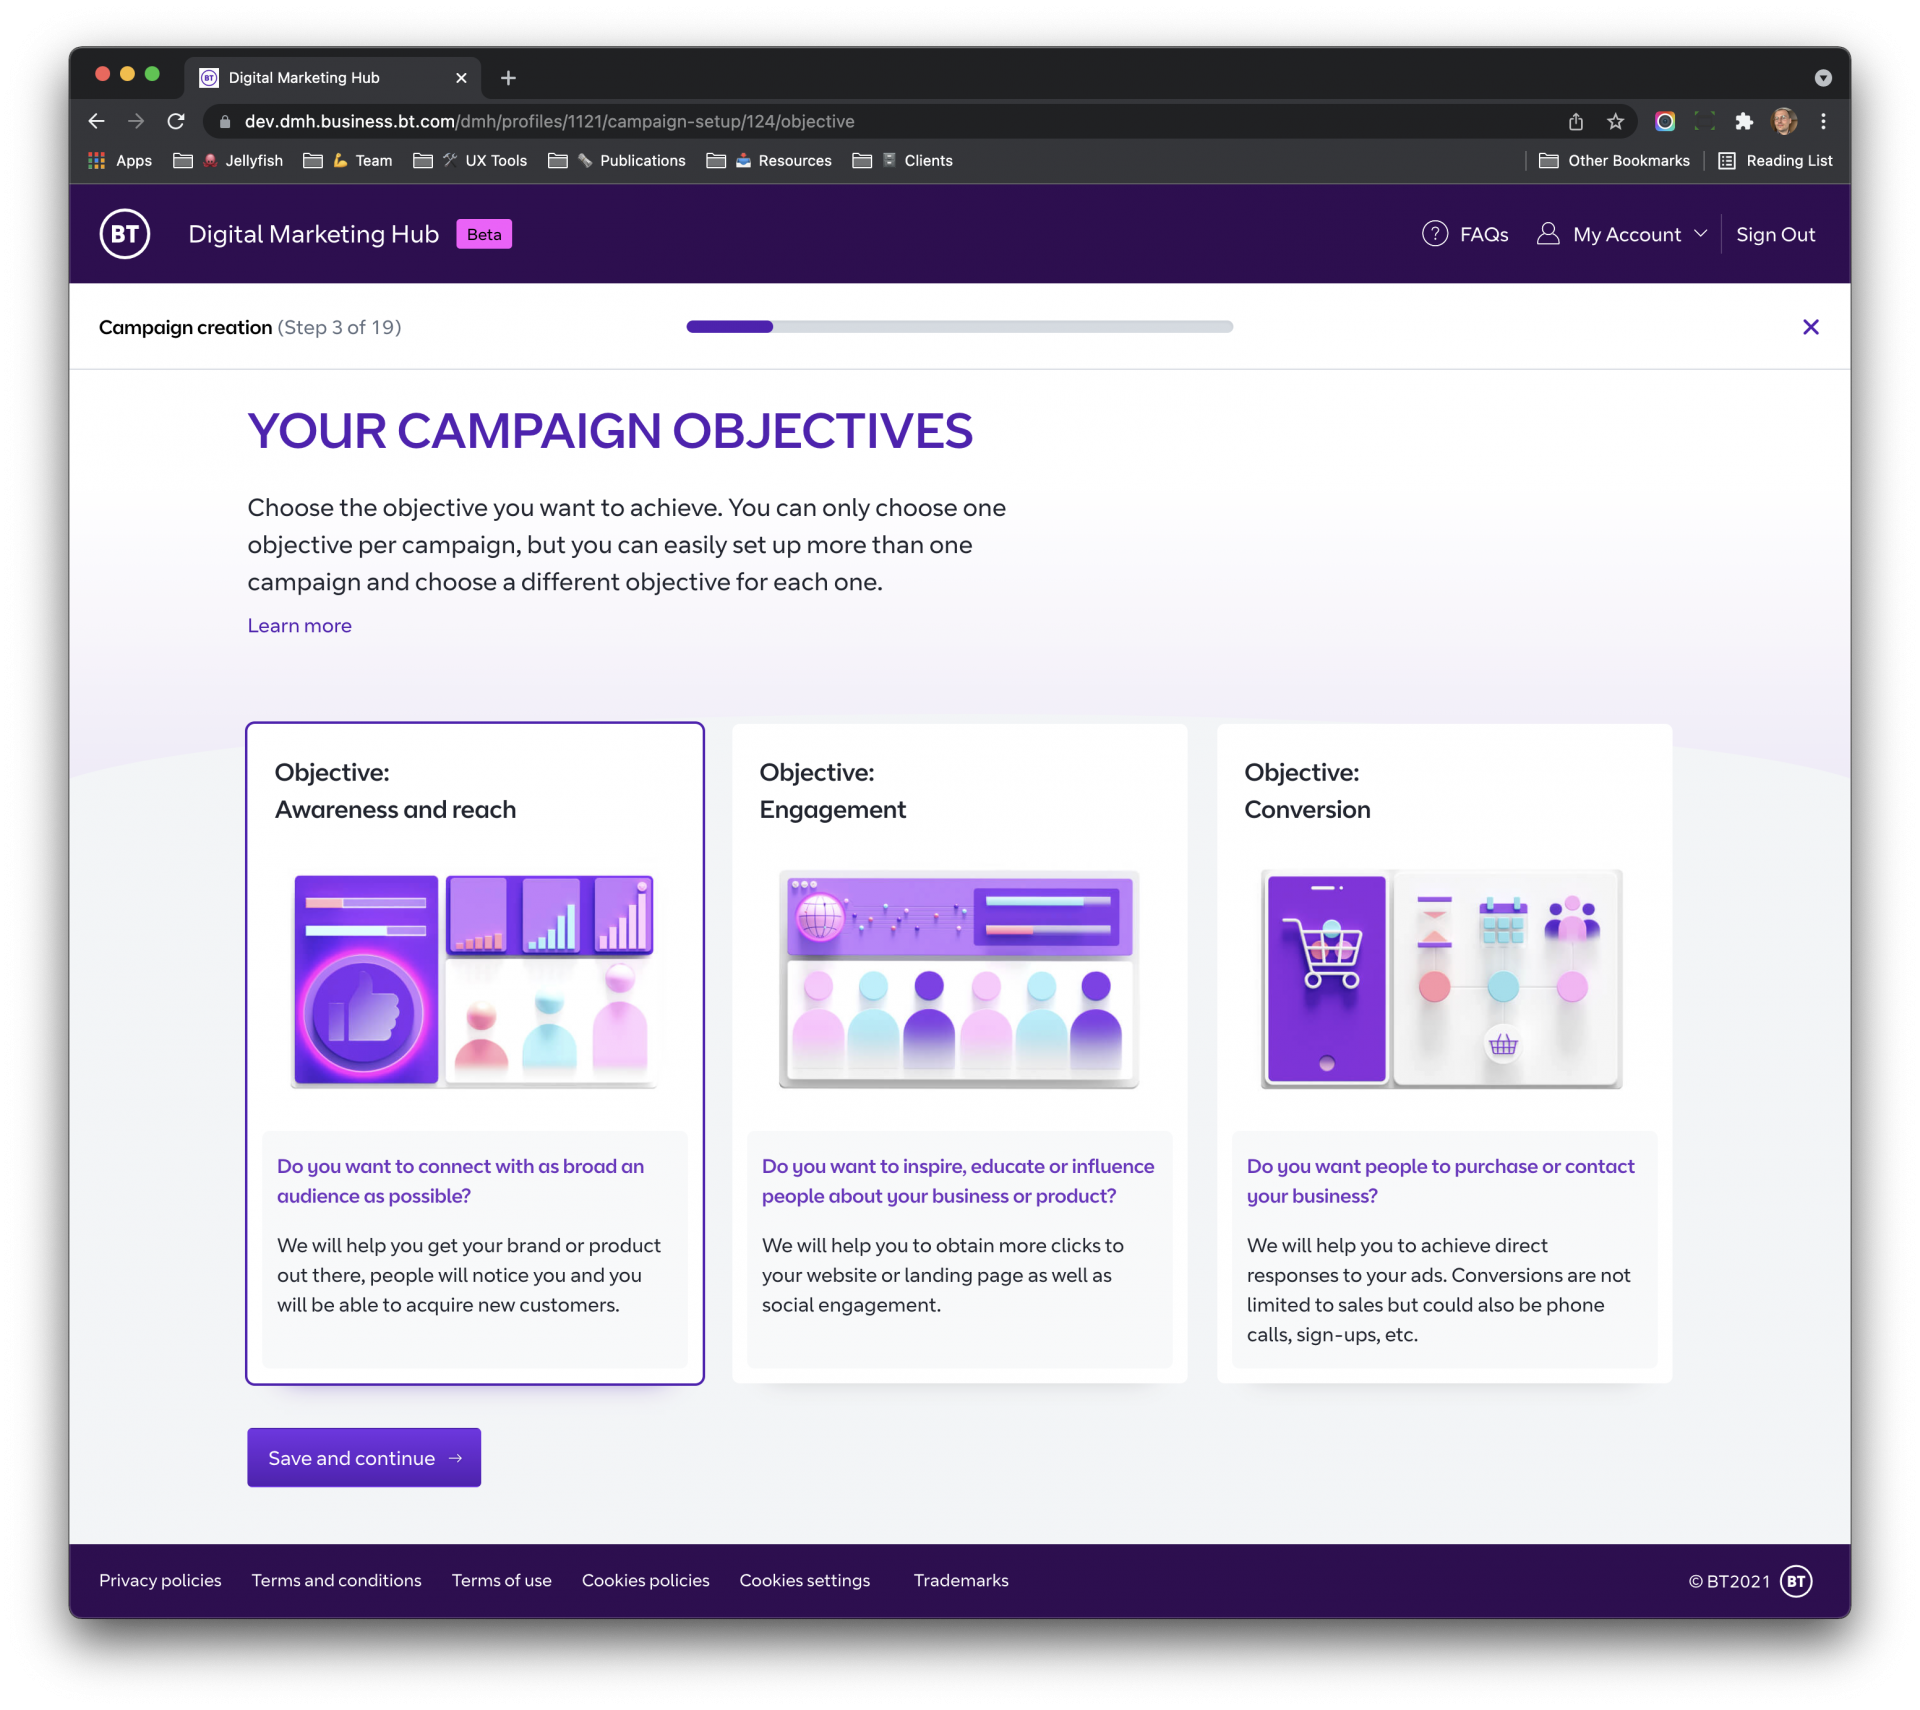Click the site lock icon
This screenshot has width=1920, height=1710.
pyautogui.click(x=225, y=121)
